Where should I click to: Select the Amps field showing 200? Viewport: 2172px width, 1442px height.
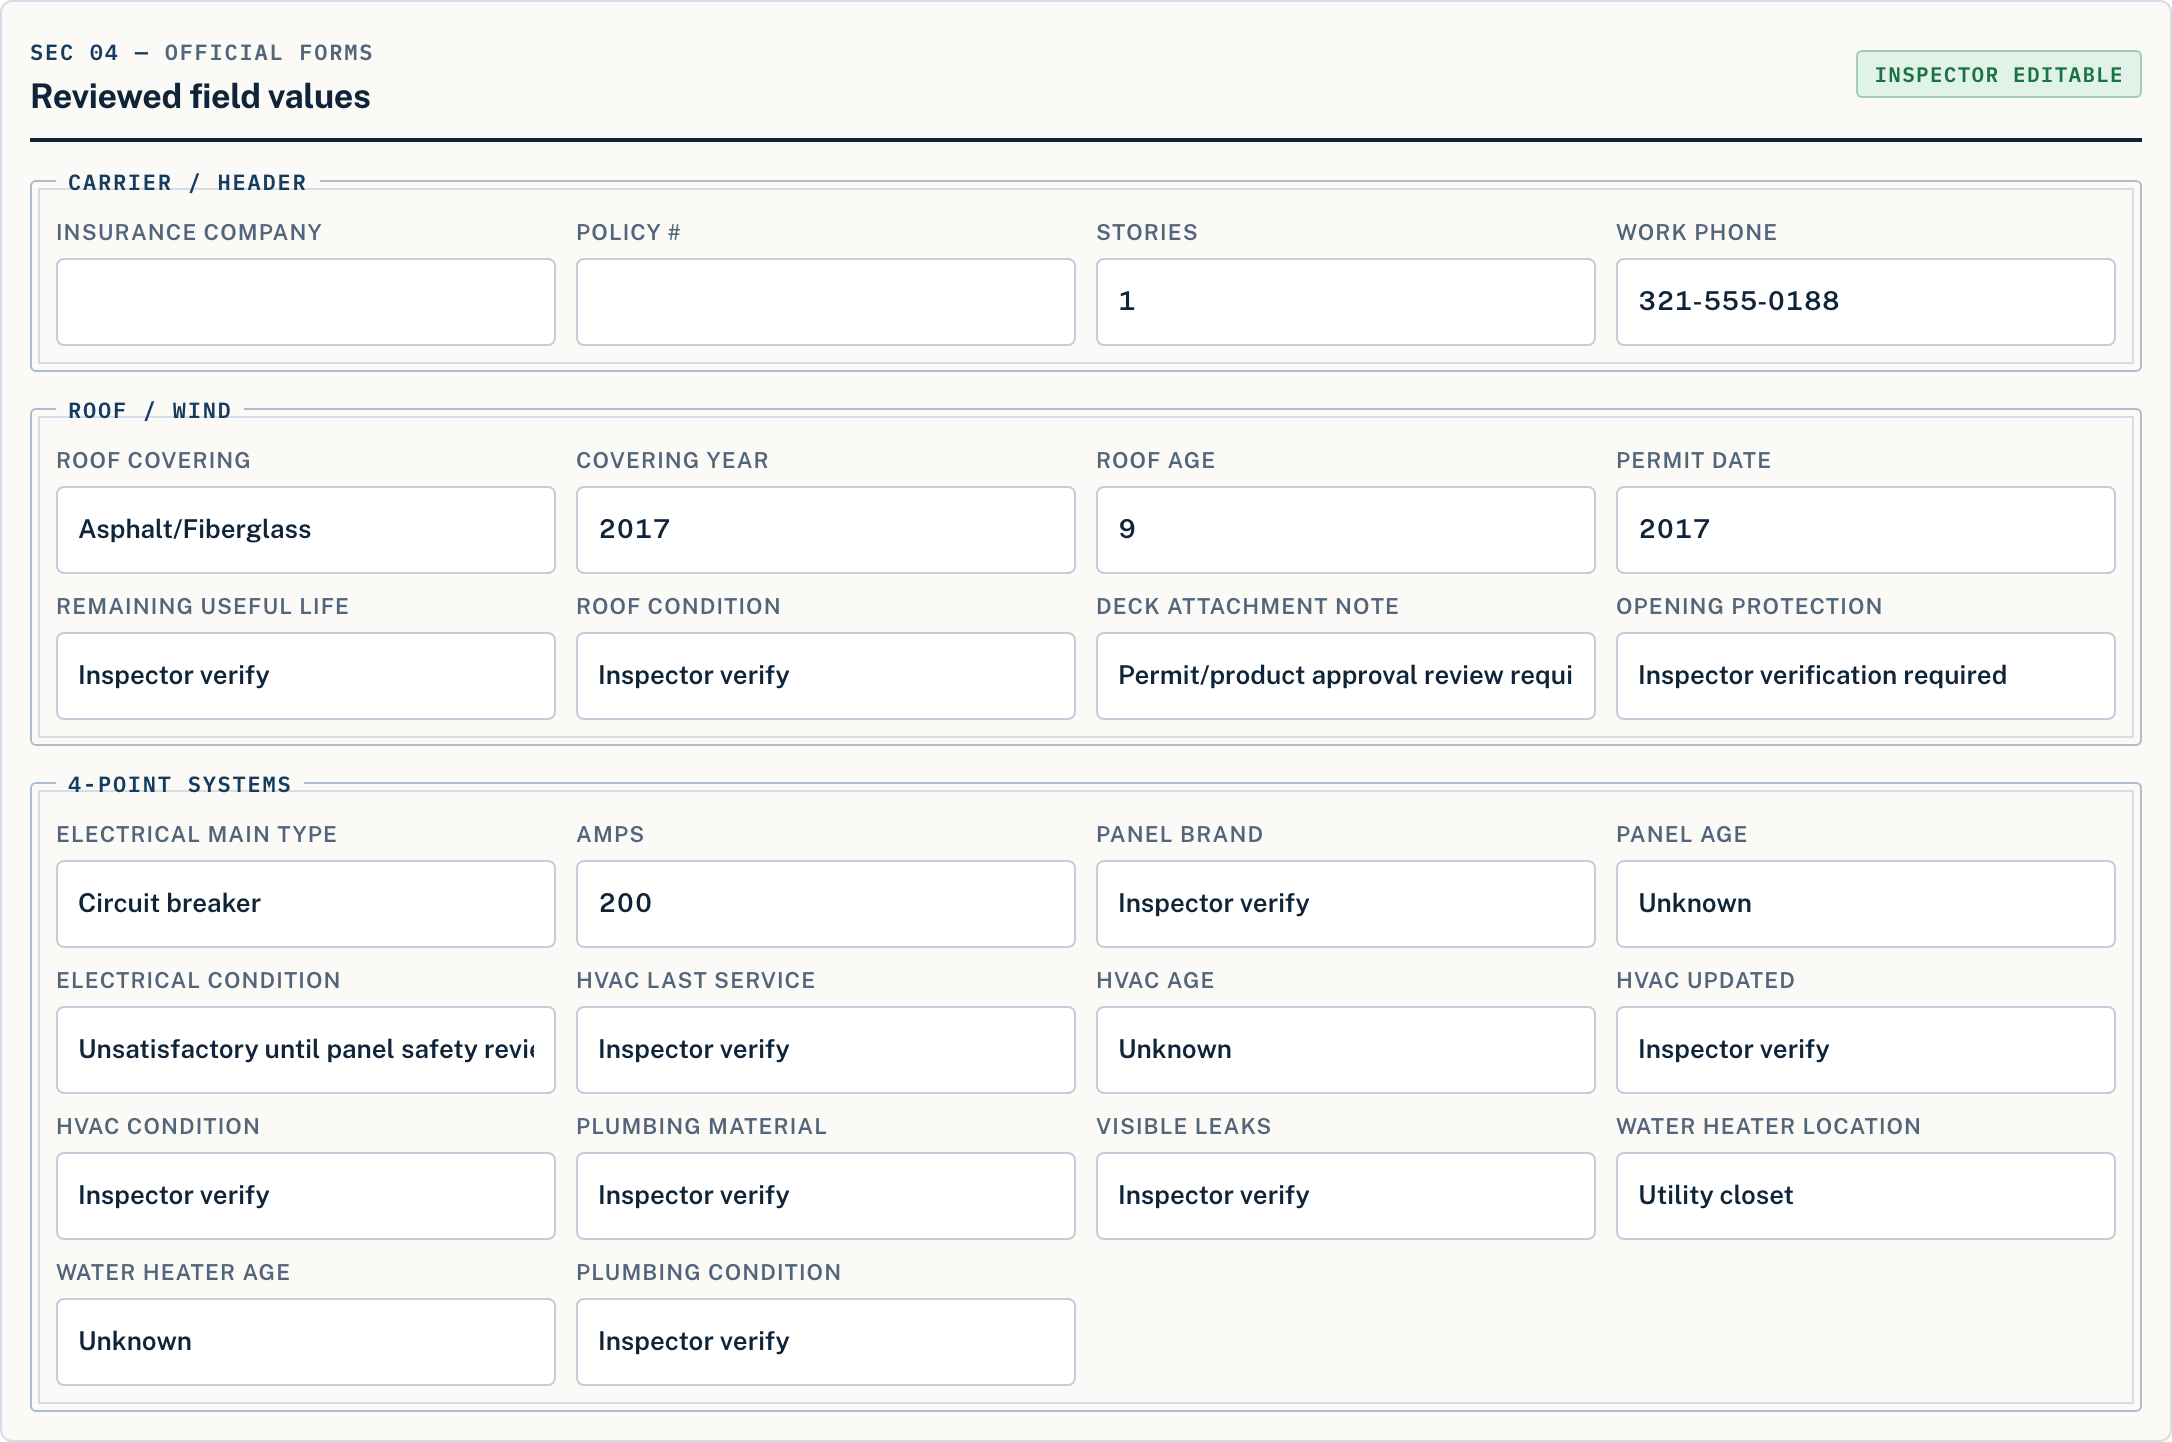pyautogui.click(x=826, y=904)
